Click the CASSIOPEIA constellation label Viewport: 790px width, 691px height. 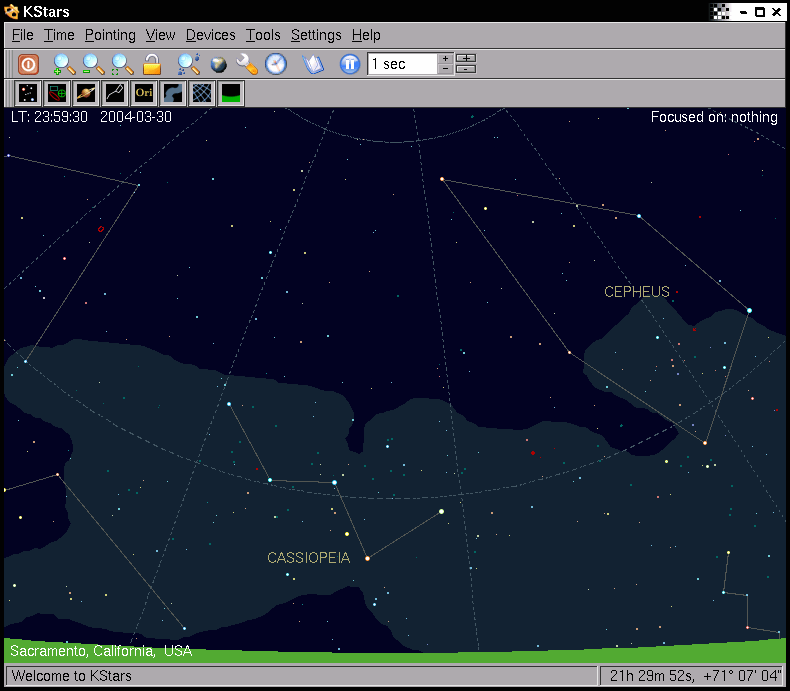(x=308, y=558)
